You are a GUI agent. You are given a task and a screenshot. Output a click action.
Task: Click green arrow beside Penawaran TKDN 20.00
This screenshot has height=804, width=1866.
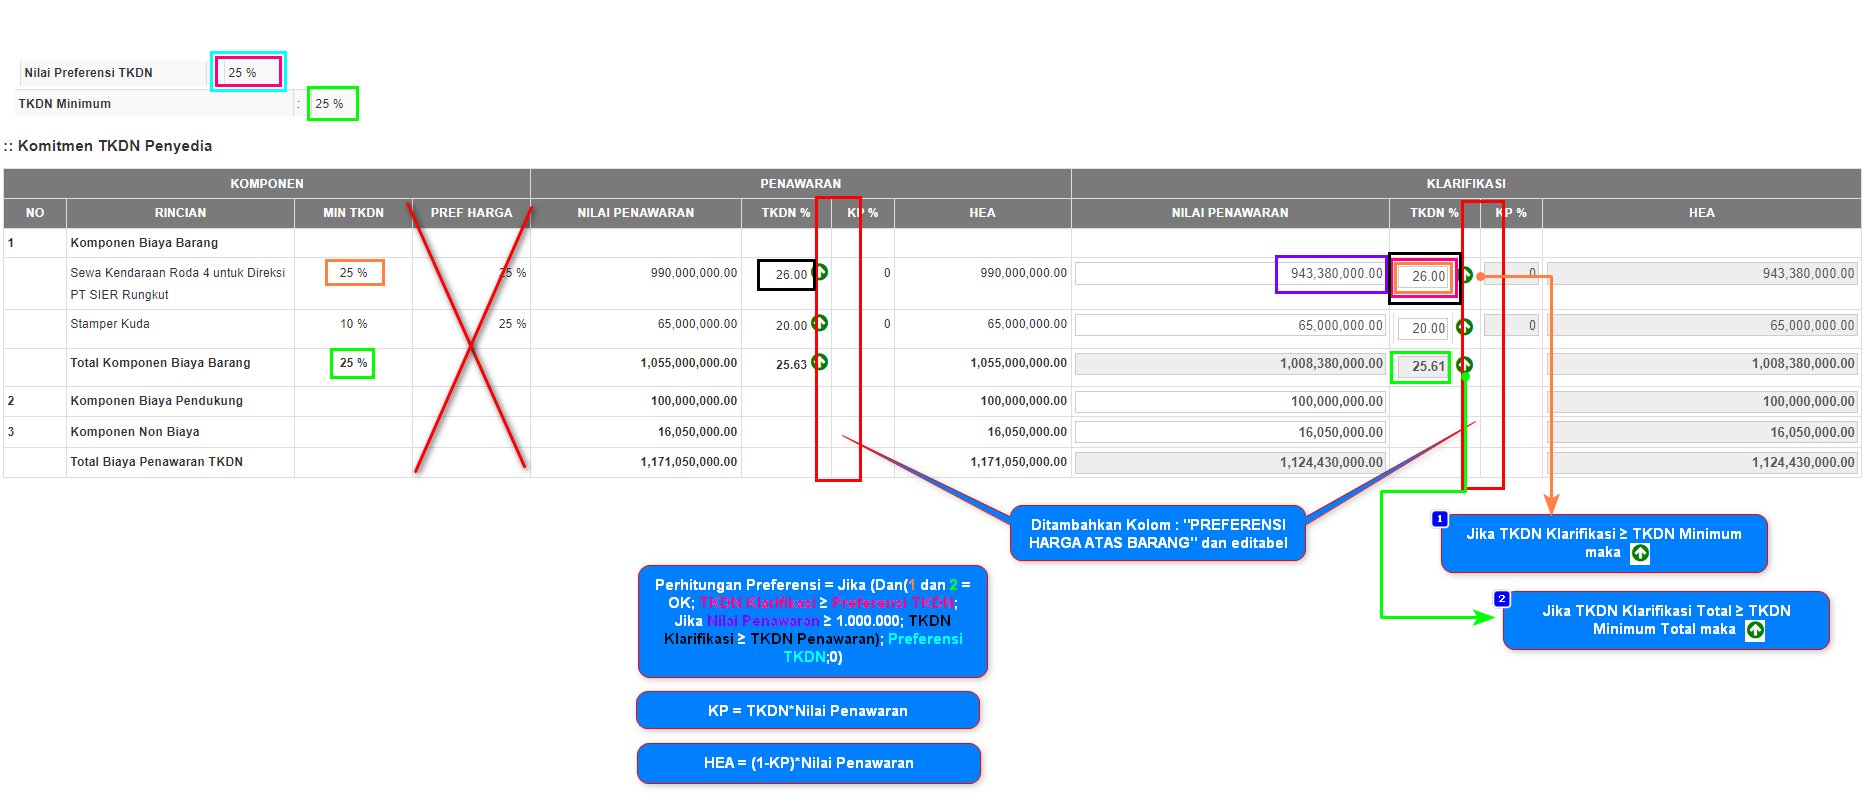pos(819,323)
